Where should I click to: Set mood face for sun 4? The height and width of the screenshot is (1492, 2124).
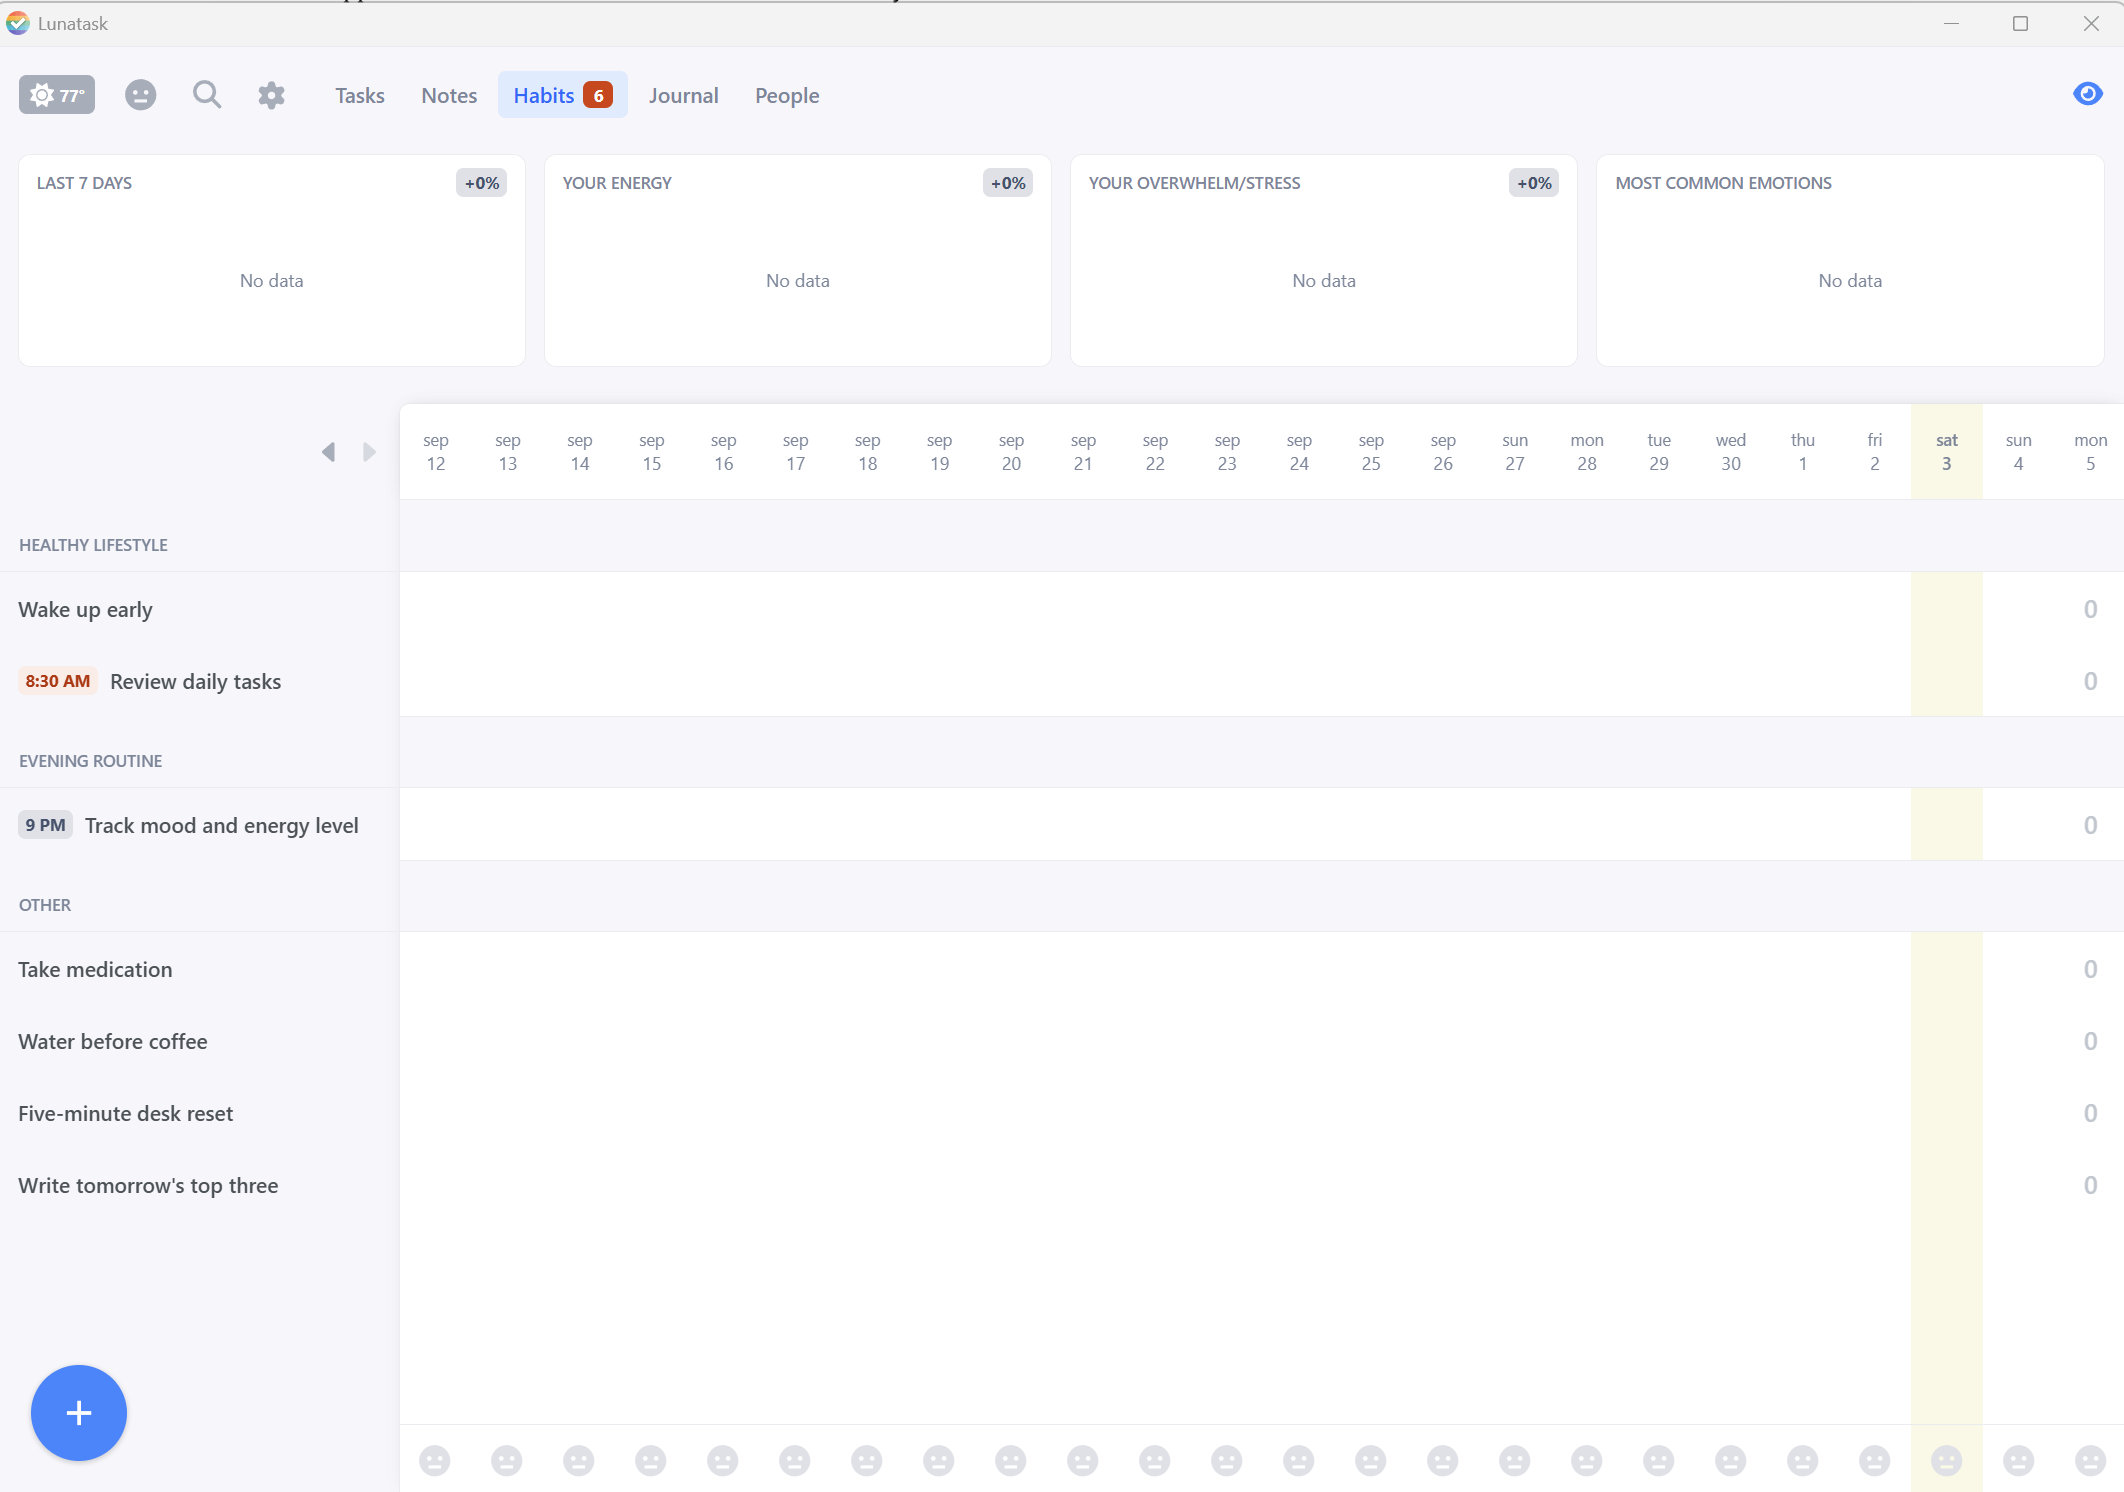tap(2019, 1460)
